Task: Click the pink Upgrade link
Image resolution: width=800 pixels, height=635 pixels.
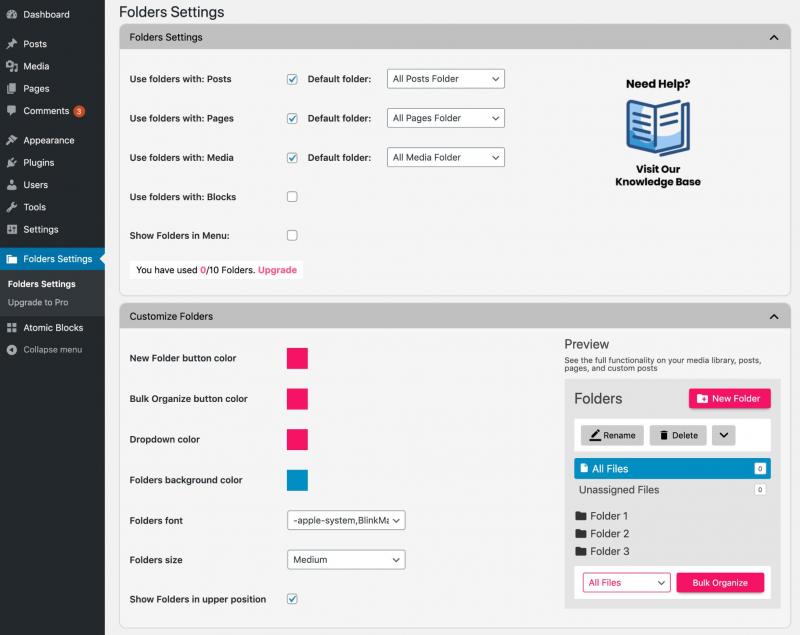Action: tap(277, 270)
